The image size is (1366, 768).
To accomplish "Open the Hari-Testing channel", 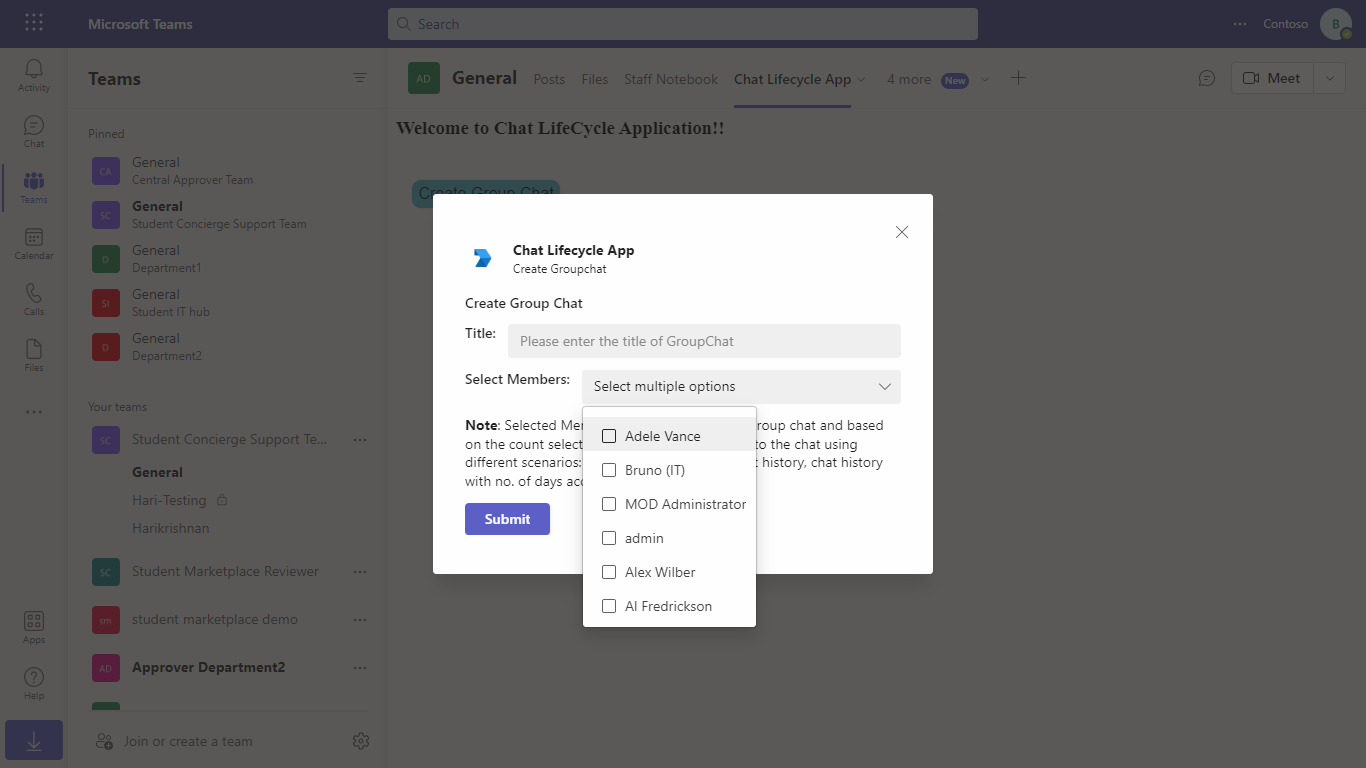I will pos(169,500).
